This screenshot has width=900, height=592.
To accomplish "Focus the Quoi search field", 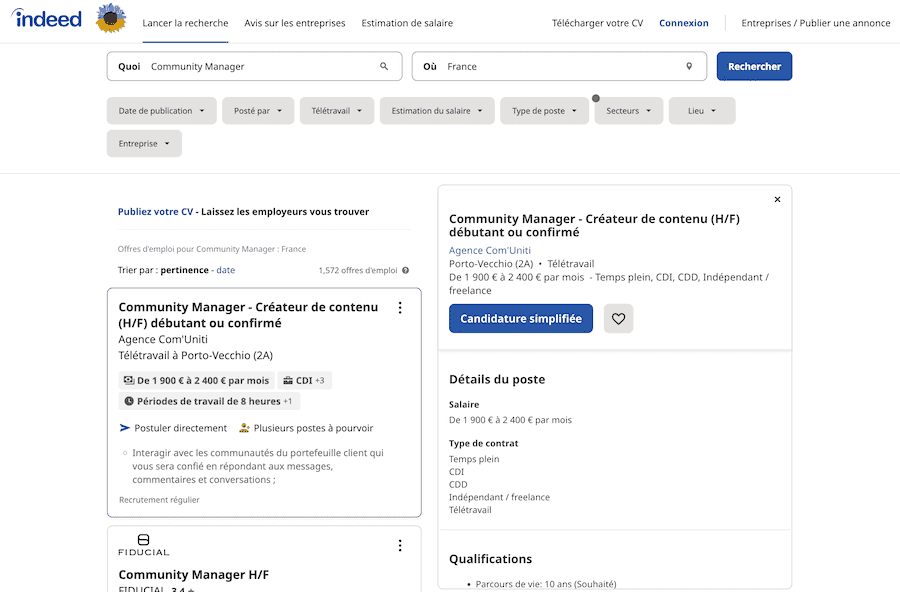I will tap(254, 66).
